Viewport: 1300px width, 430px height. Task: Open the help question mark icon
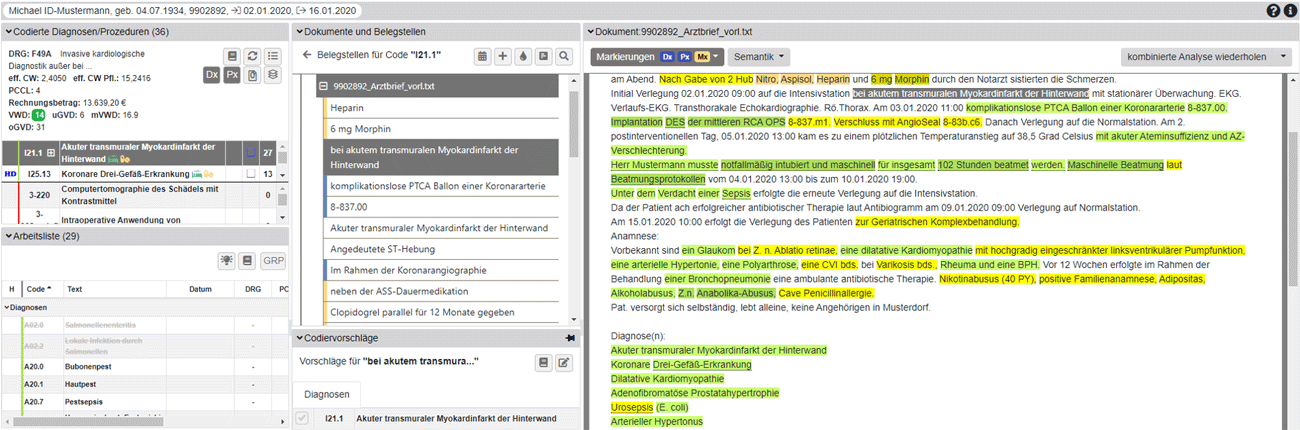pos(1273,10)
